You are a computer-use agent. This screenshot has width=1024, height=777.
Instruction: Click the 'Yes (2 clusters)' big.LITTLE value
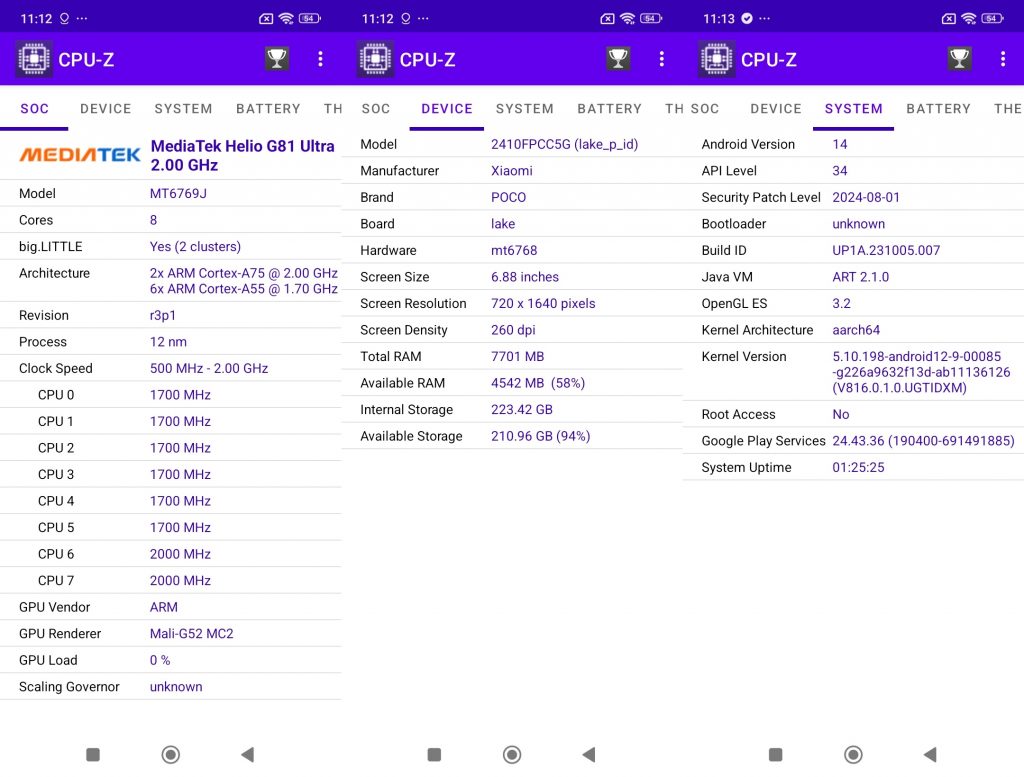195,247
